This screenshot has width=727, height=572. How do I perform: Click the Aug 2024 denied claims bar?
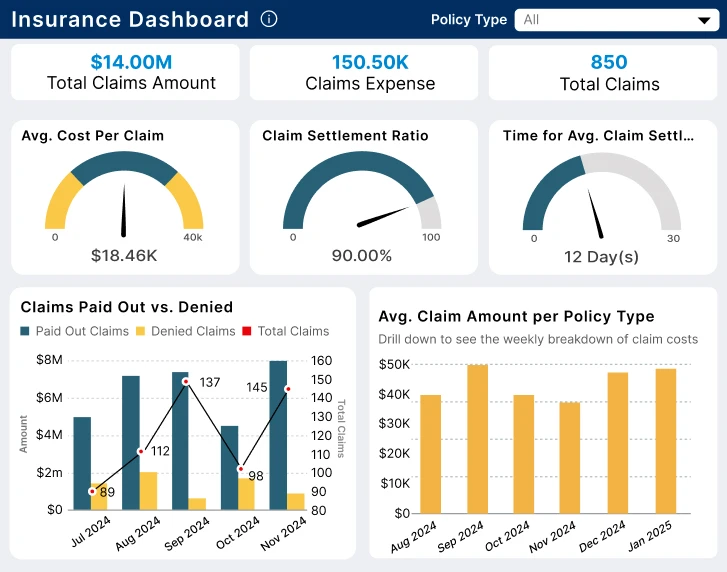coord(148,490)
